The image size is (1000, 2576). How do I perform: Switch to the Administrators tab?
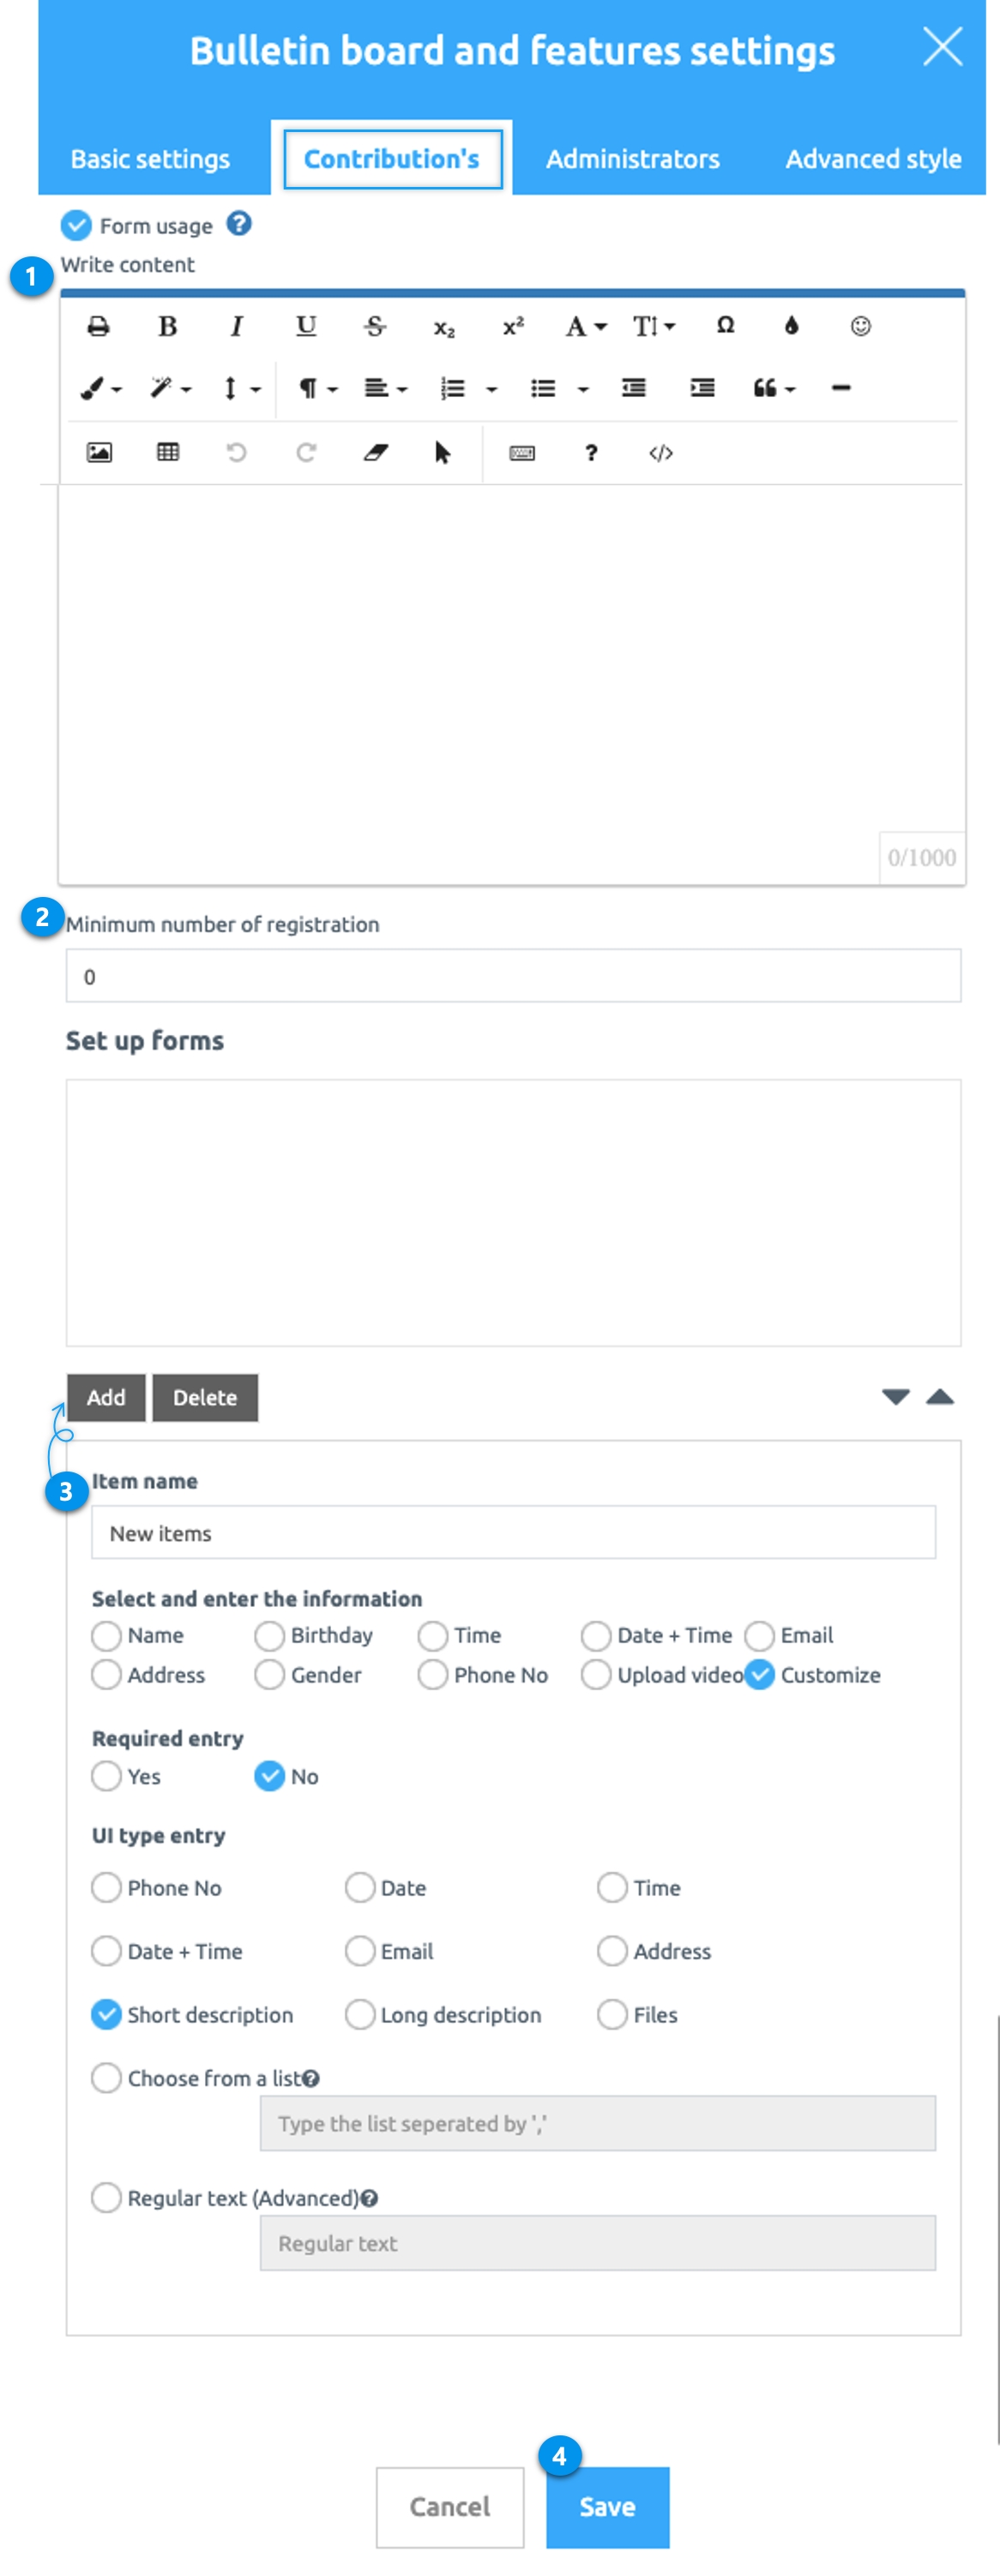tap(632, 159)
